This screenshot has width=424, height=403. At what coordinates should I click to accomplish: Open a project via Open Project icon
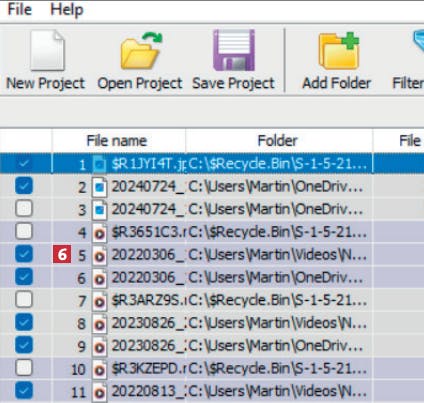point(141,50)
